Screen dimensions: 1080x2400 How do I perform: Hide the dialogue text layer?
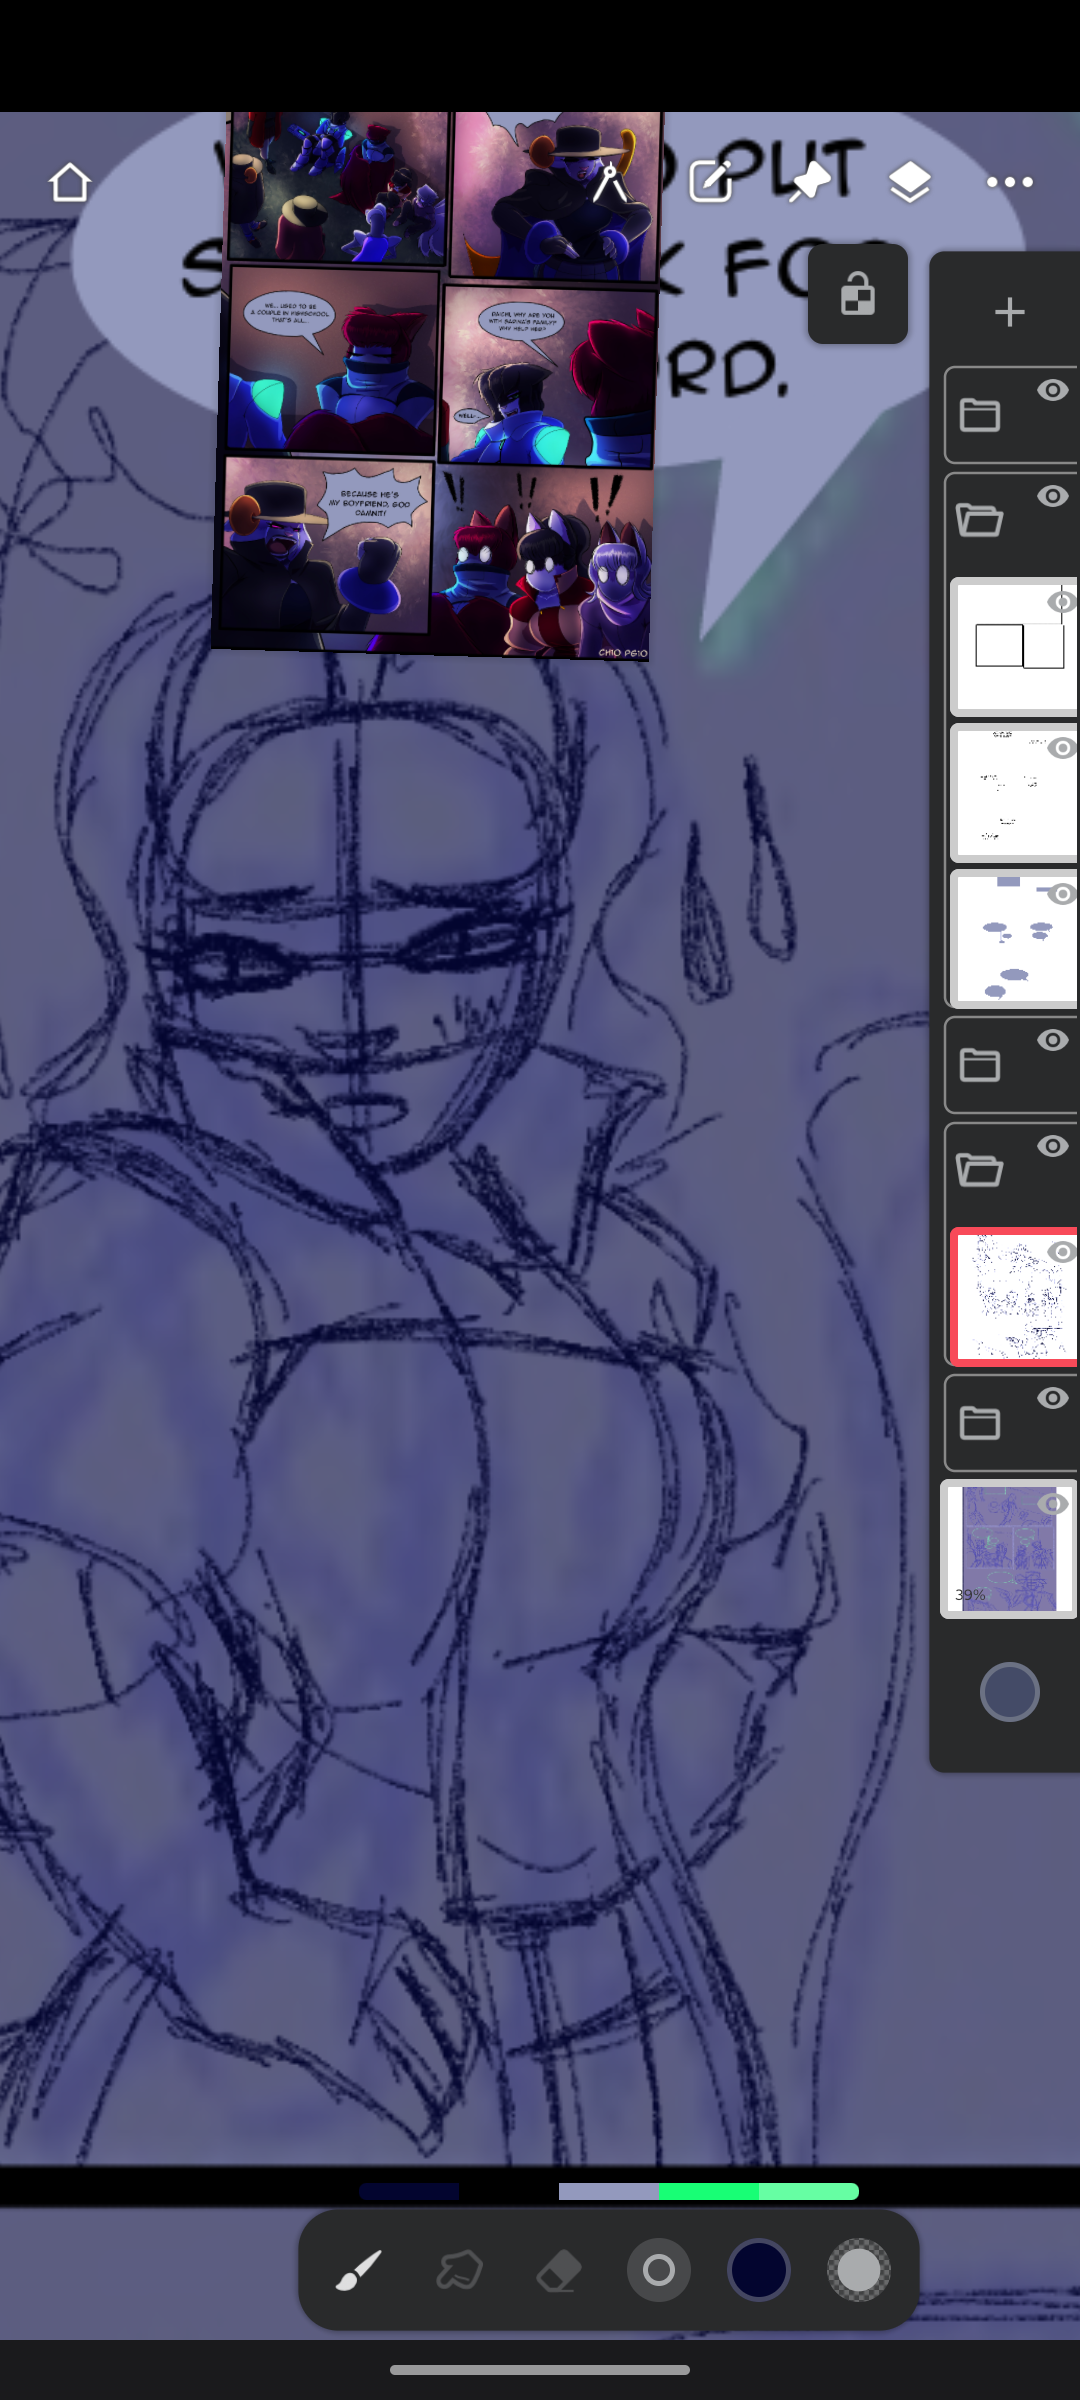[x=1062, y=748]
